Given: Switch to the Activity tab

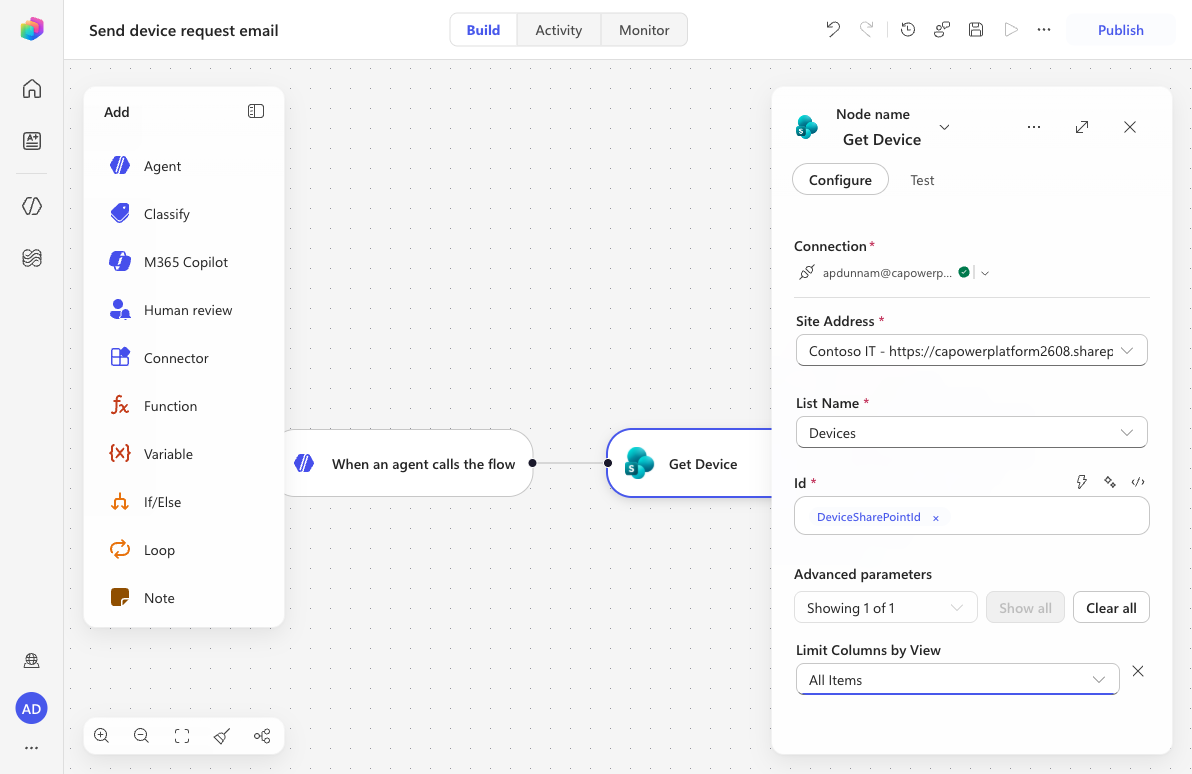Looking at the screenshot, I should pyautogui.click(x=559, y=30).
